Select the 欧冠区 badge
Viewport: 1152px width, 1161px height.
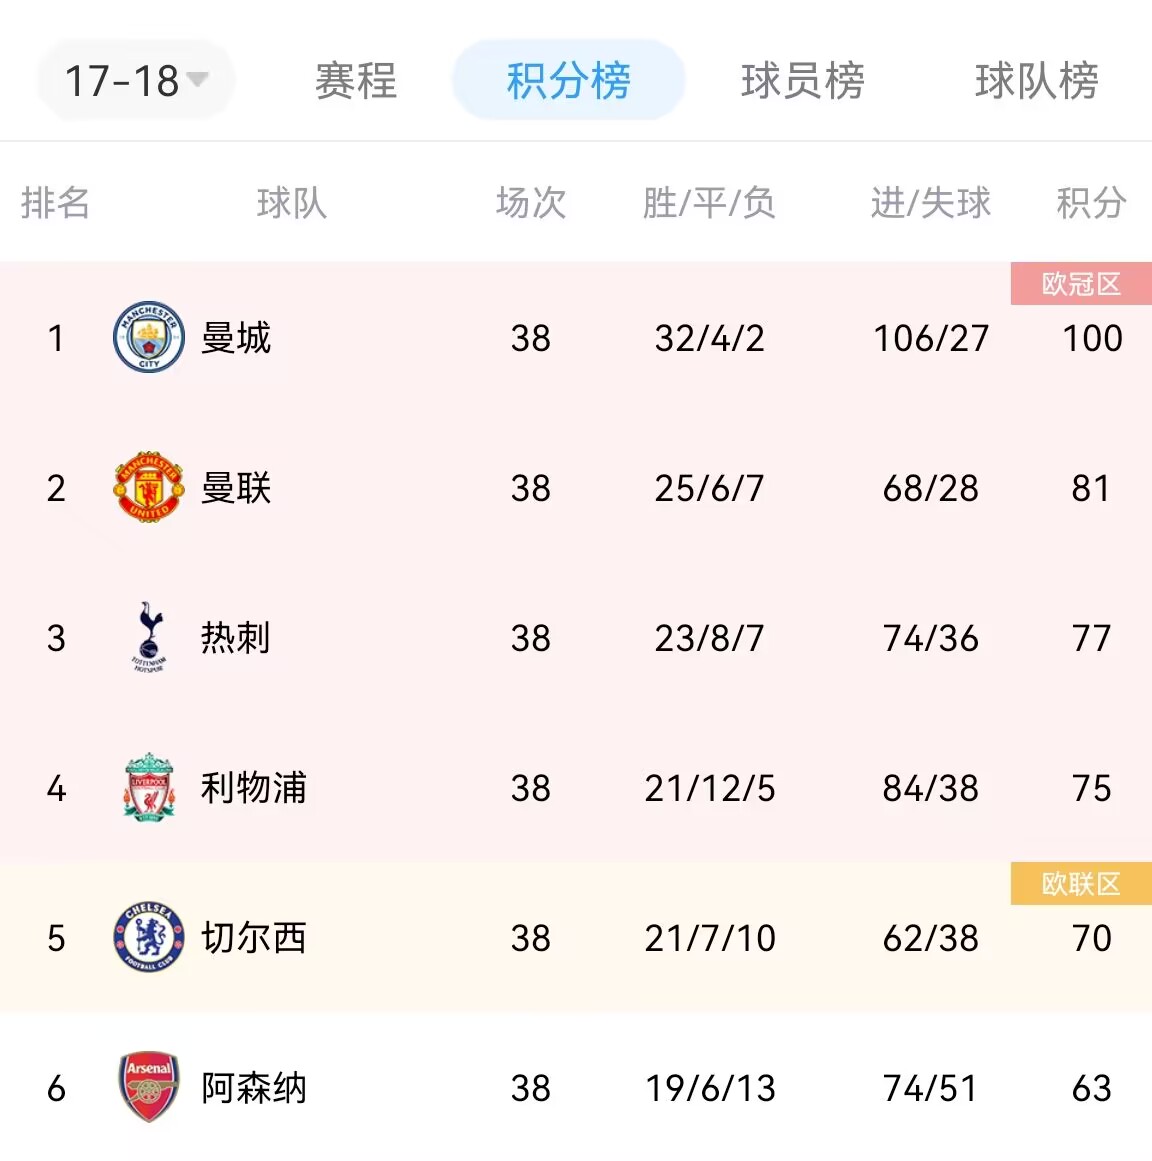pos(1081,283)
